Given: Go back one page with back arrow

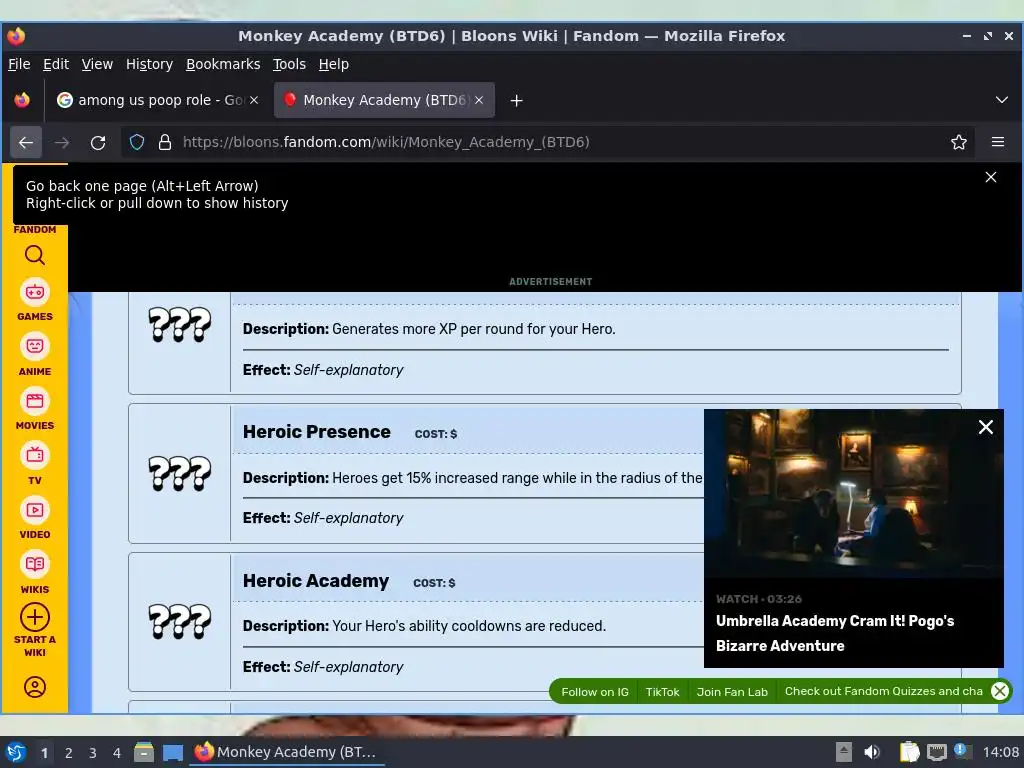Looking at the screenshot, I should click(x=26, y=142).
